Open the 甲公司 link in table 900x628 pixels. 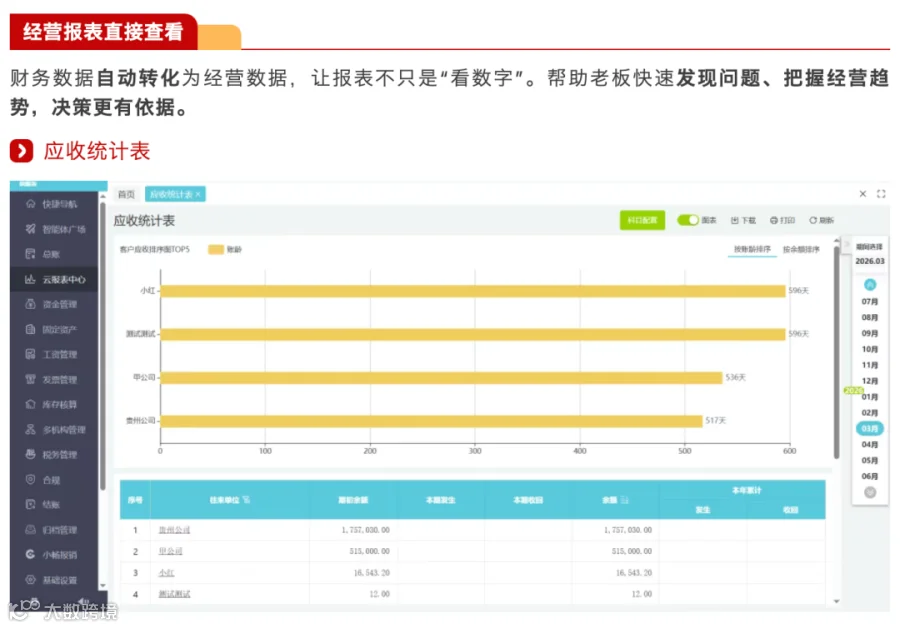170,551
